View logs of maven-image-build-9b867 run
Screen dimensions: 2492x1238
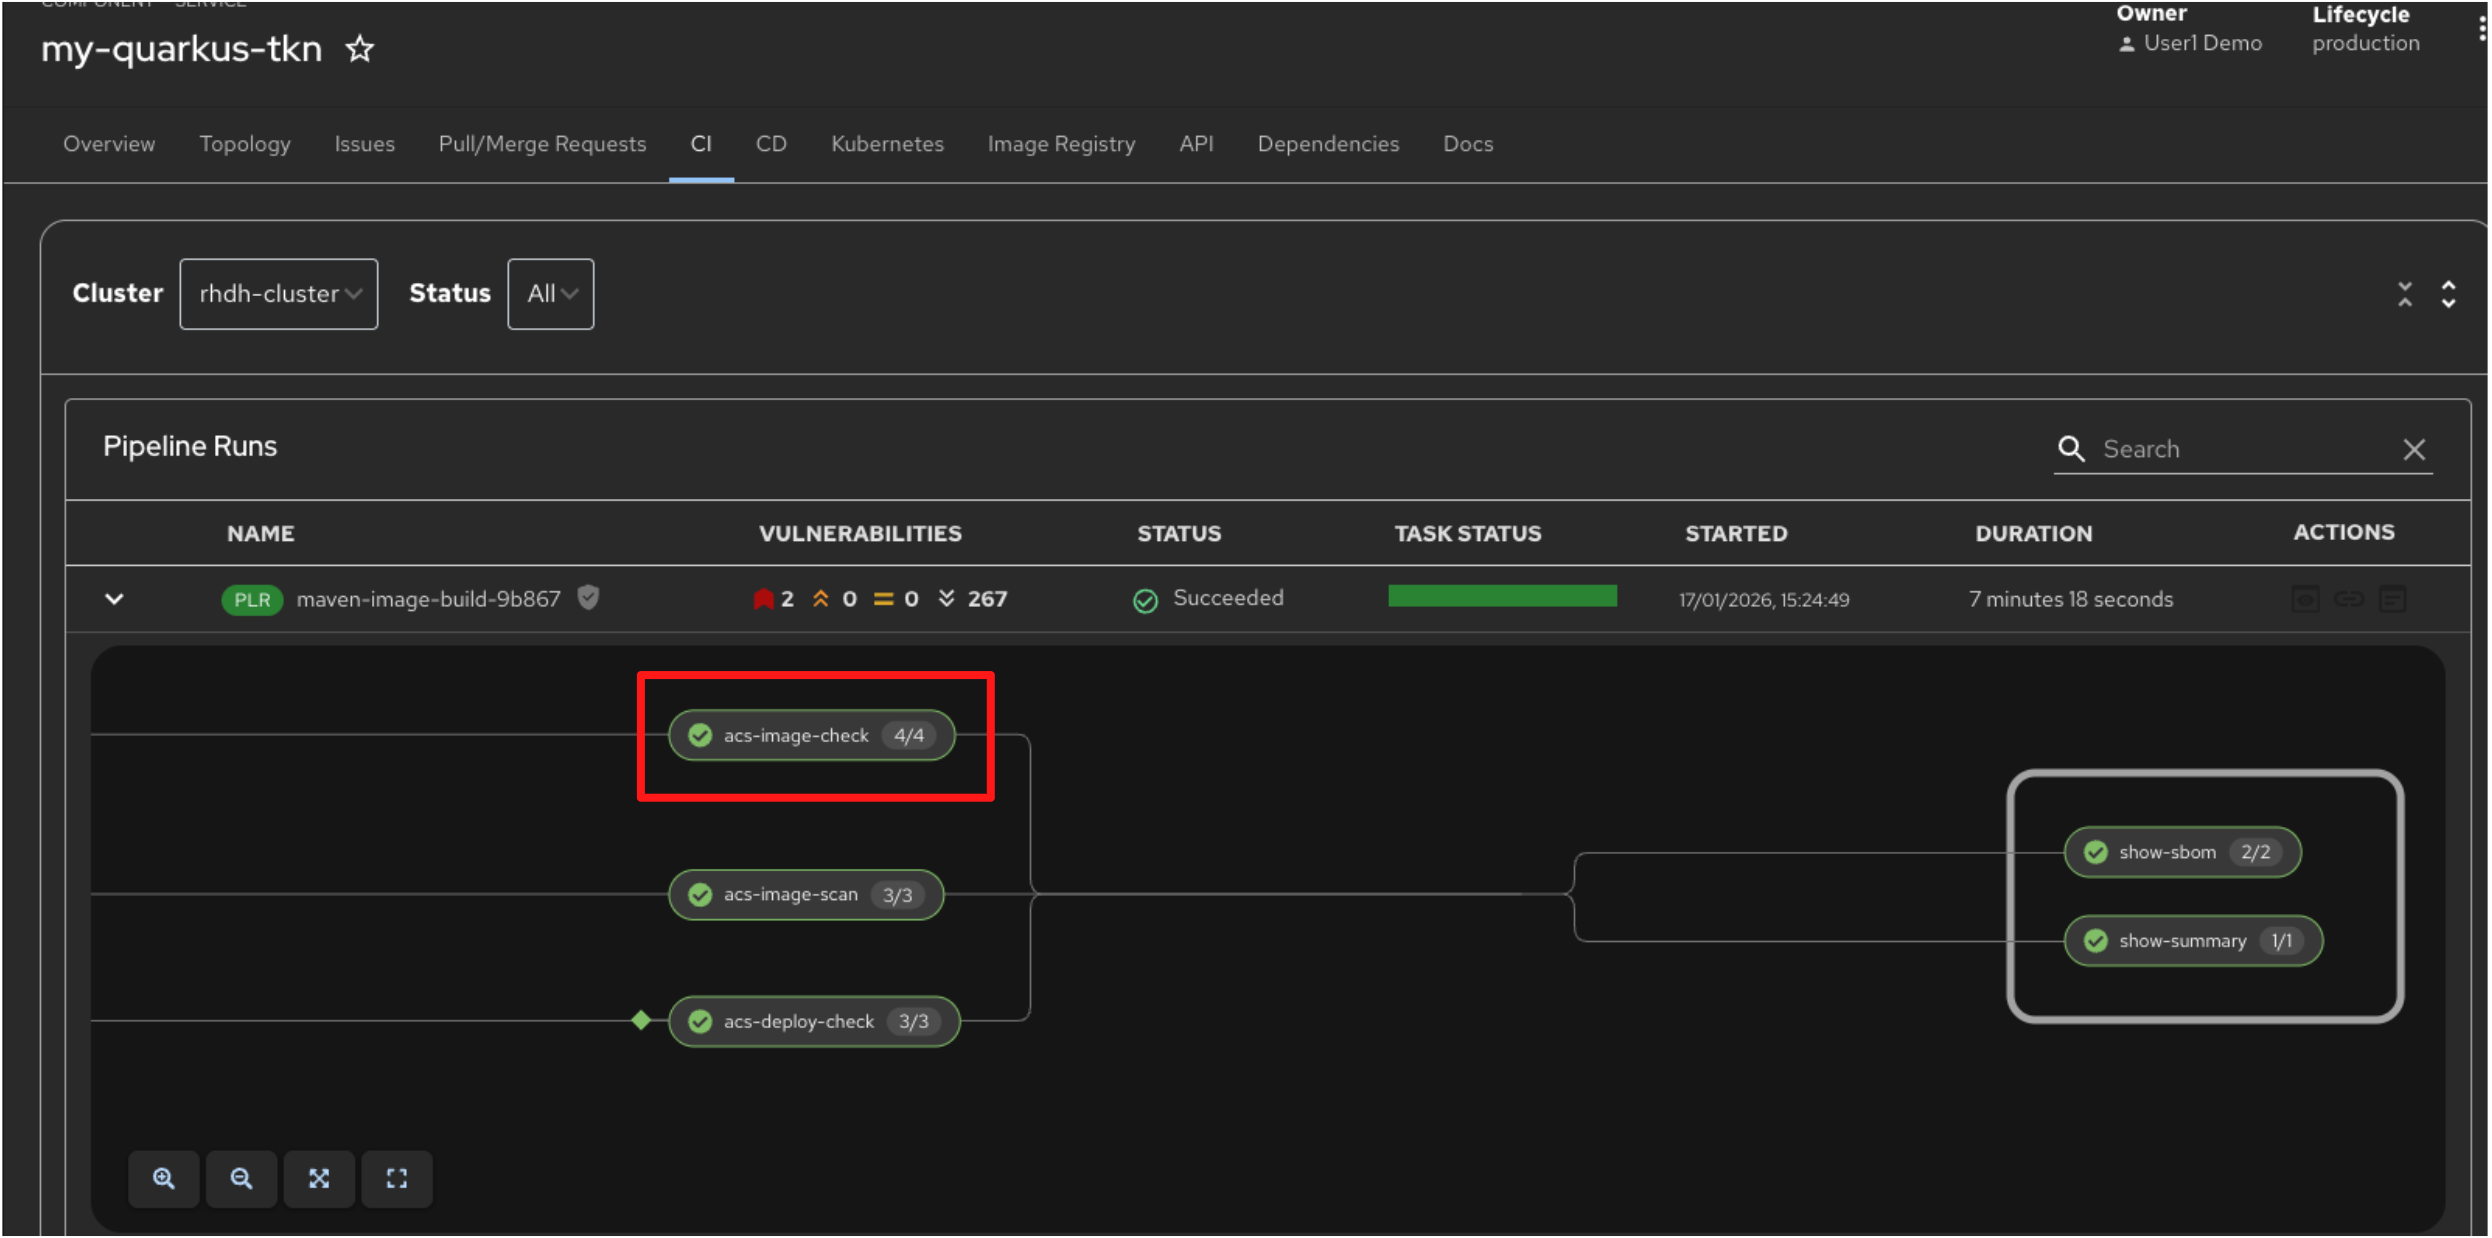coord(2393,598)
